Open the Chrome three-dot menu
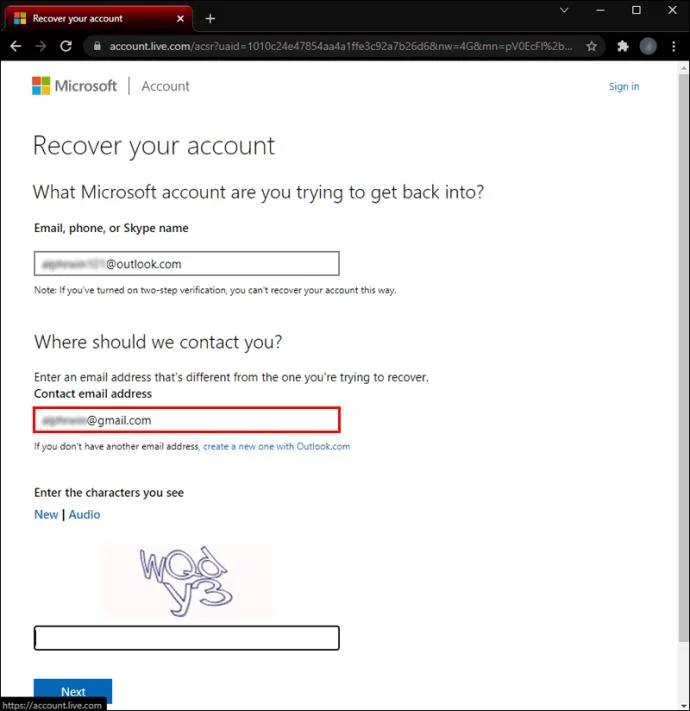 click(674, 46)
